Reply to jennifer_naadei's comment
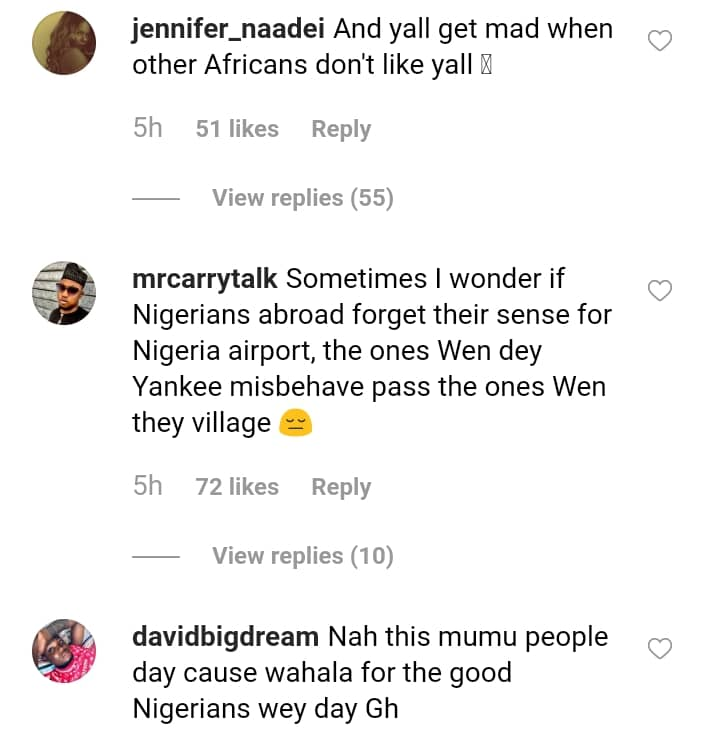Screen dimensions: 720x739 (x=341, y=129)
